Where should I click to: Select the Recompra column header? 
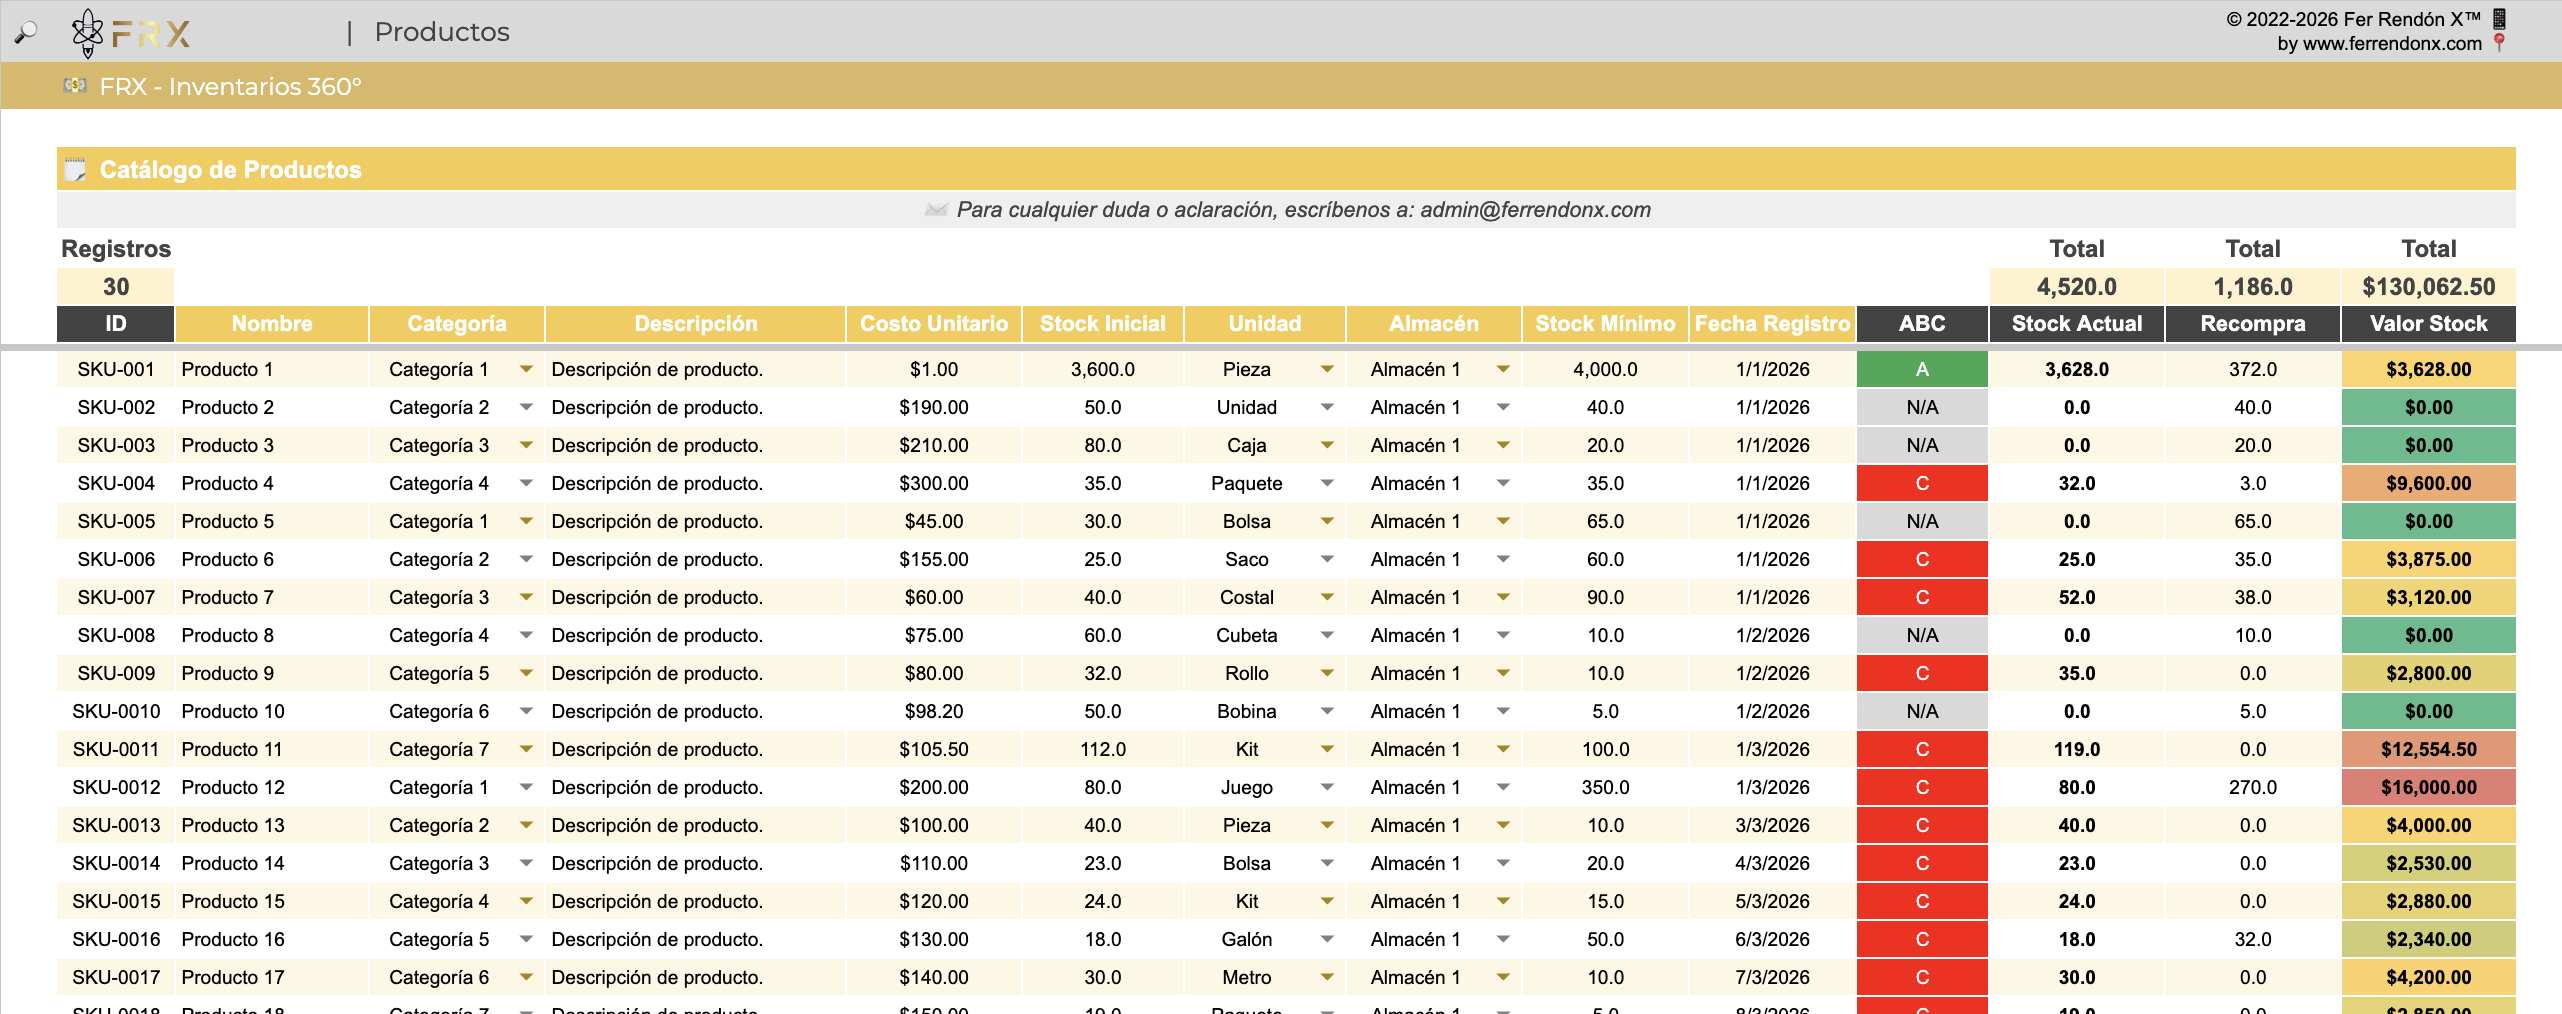point(2253,324)
